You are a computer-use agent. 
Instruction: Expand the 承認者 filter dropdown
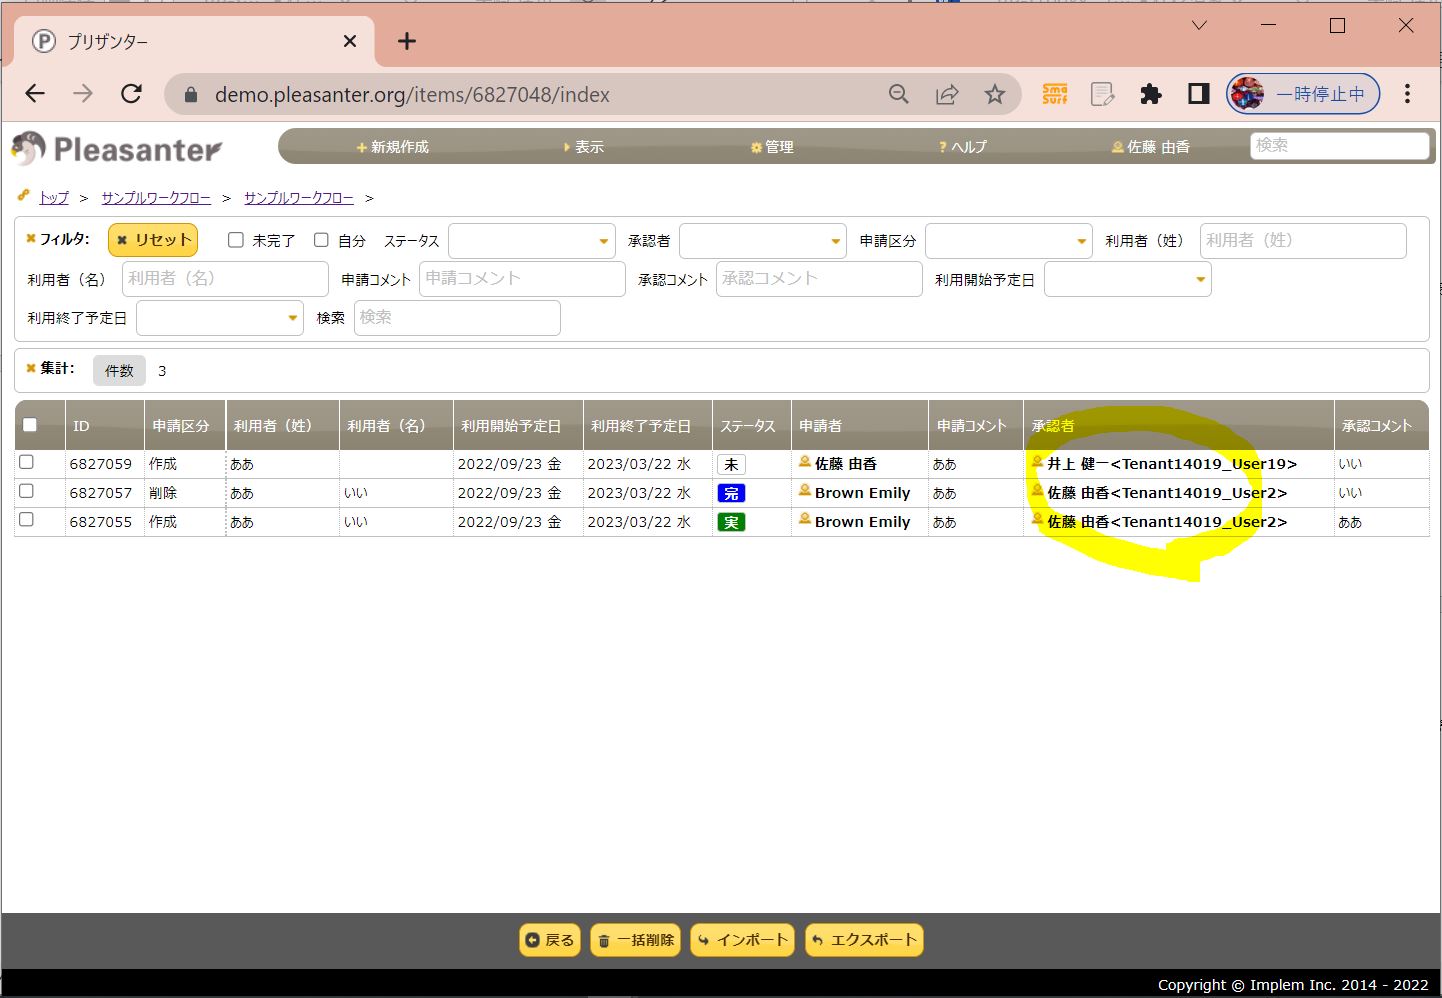click(x=762, y=241)
